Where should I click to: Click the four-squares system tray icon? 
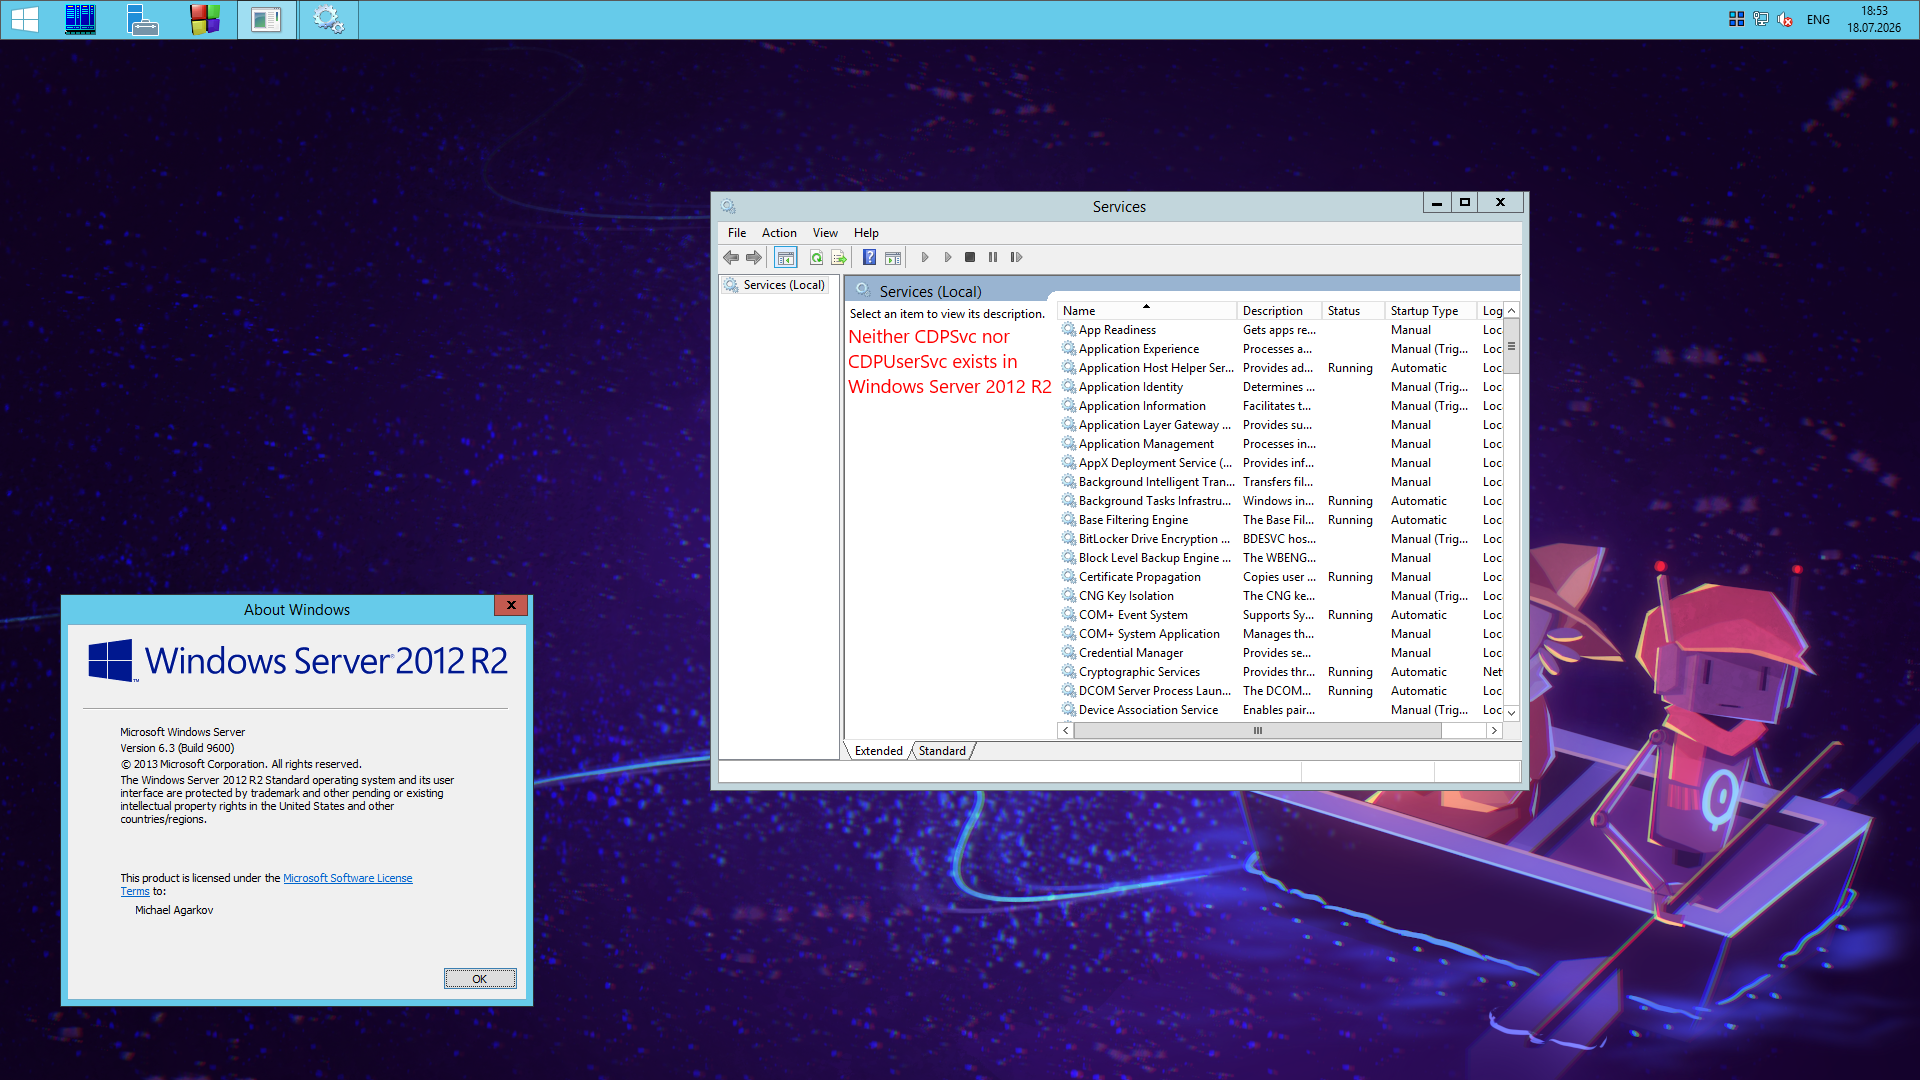pos(1737,19)
